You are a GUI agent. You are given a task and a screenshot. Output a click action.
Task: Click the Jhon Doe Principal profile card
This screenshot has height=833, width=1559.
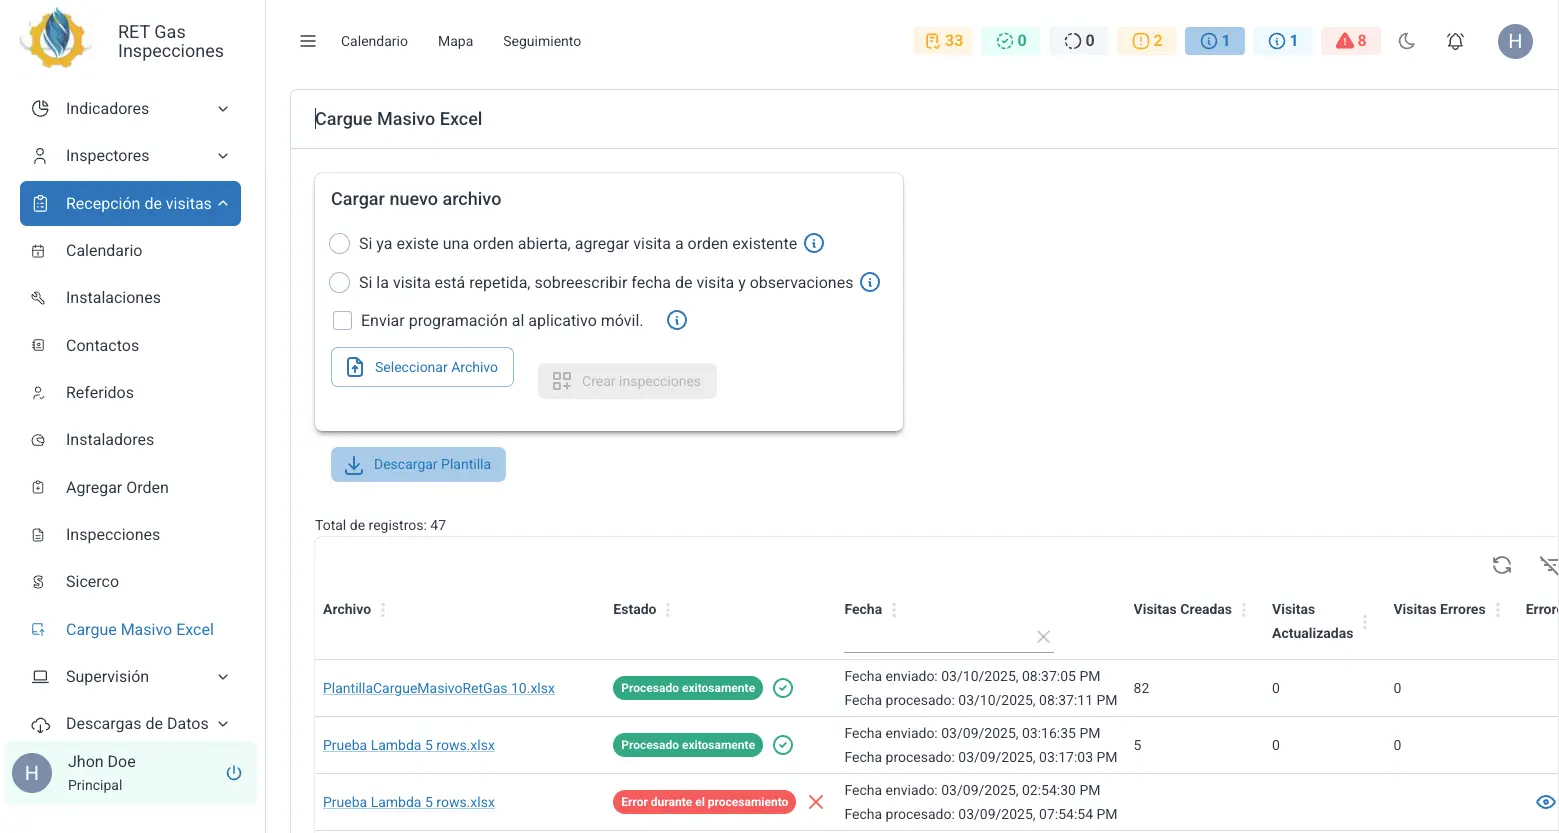pyautogui.click(x=131, y=773)
